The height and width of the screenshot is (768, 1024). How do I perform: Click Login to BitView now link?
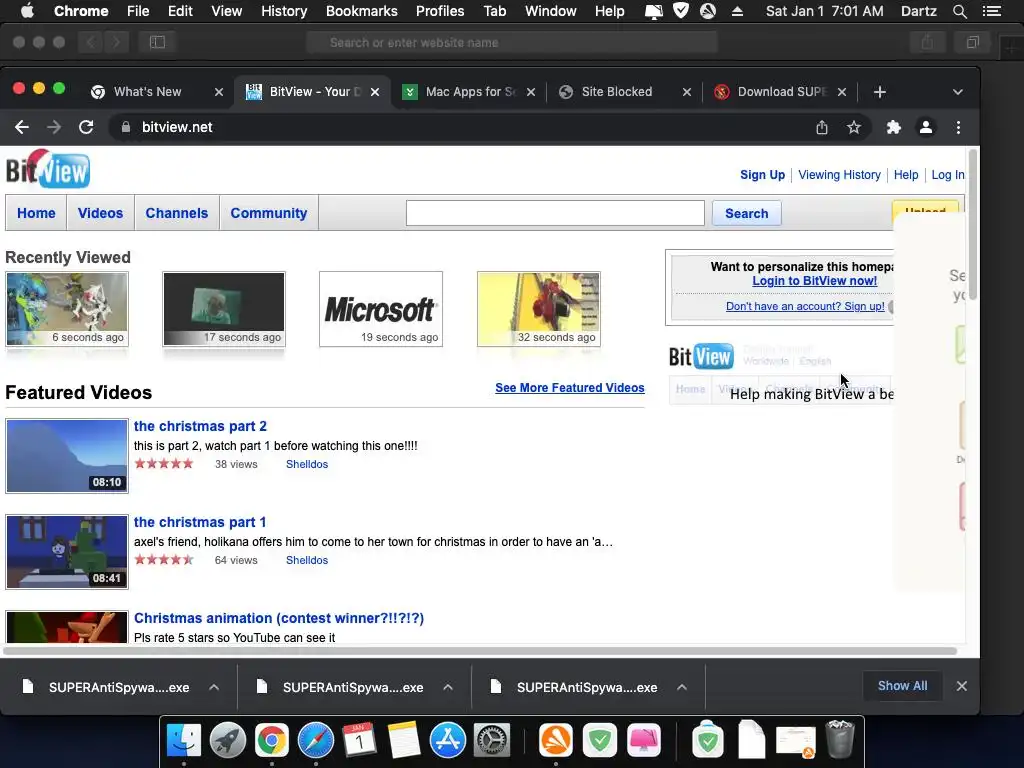814,281
